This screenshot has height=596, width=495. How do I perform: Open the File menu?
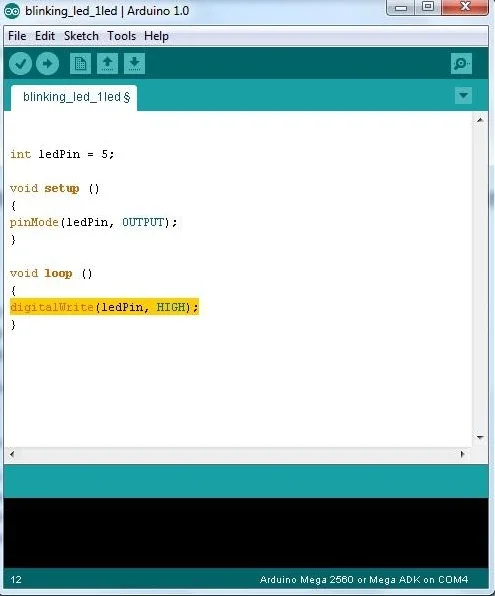[17, 36]
